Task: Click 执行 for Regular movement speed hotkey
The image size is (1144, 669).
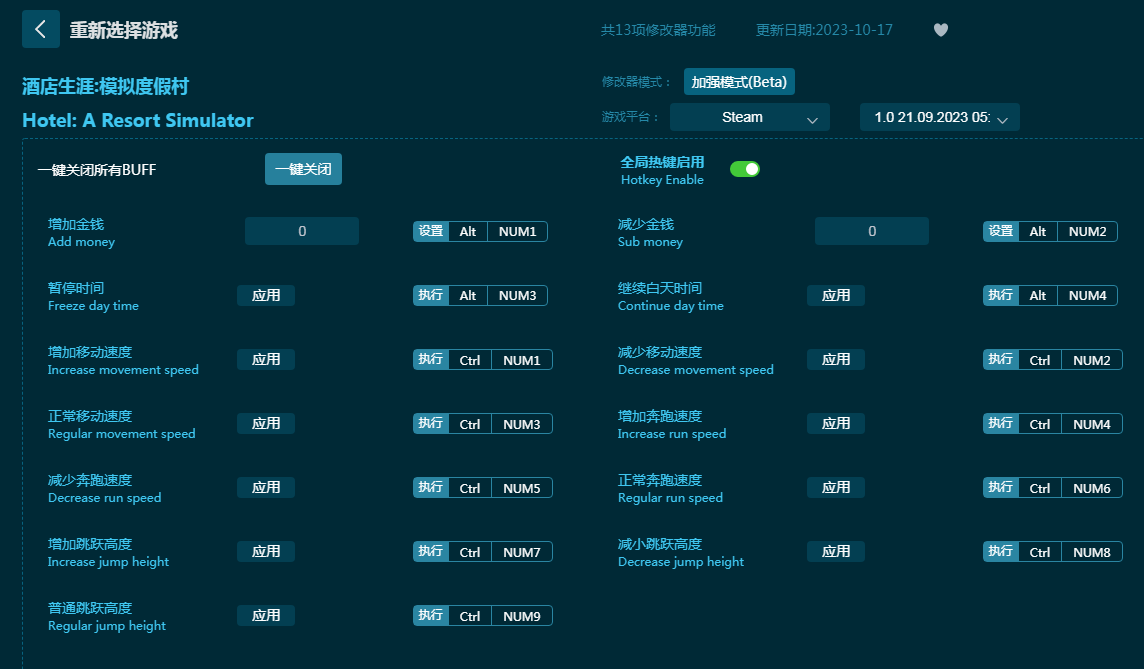Action: click(430, 424)
